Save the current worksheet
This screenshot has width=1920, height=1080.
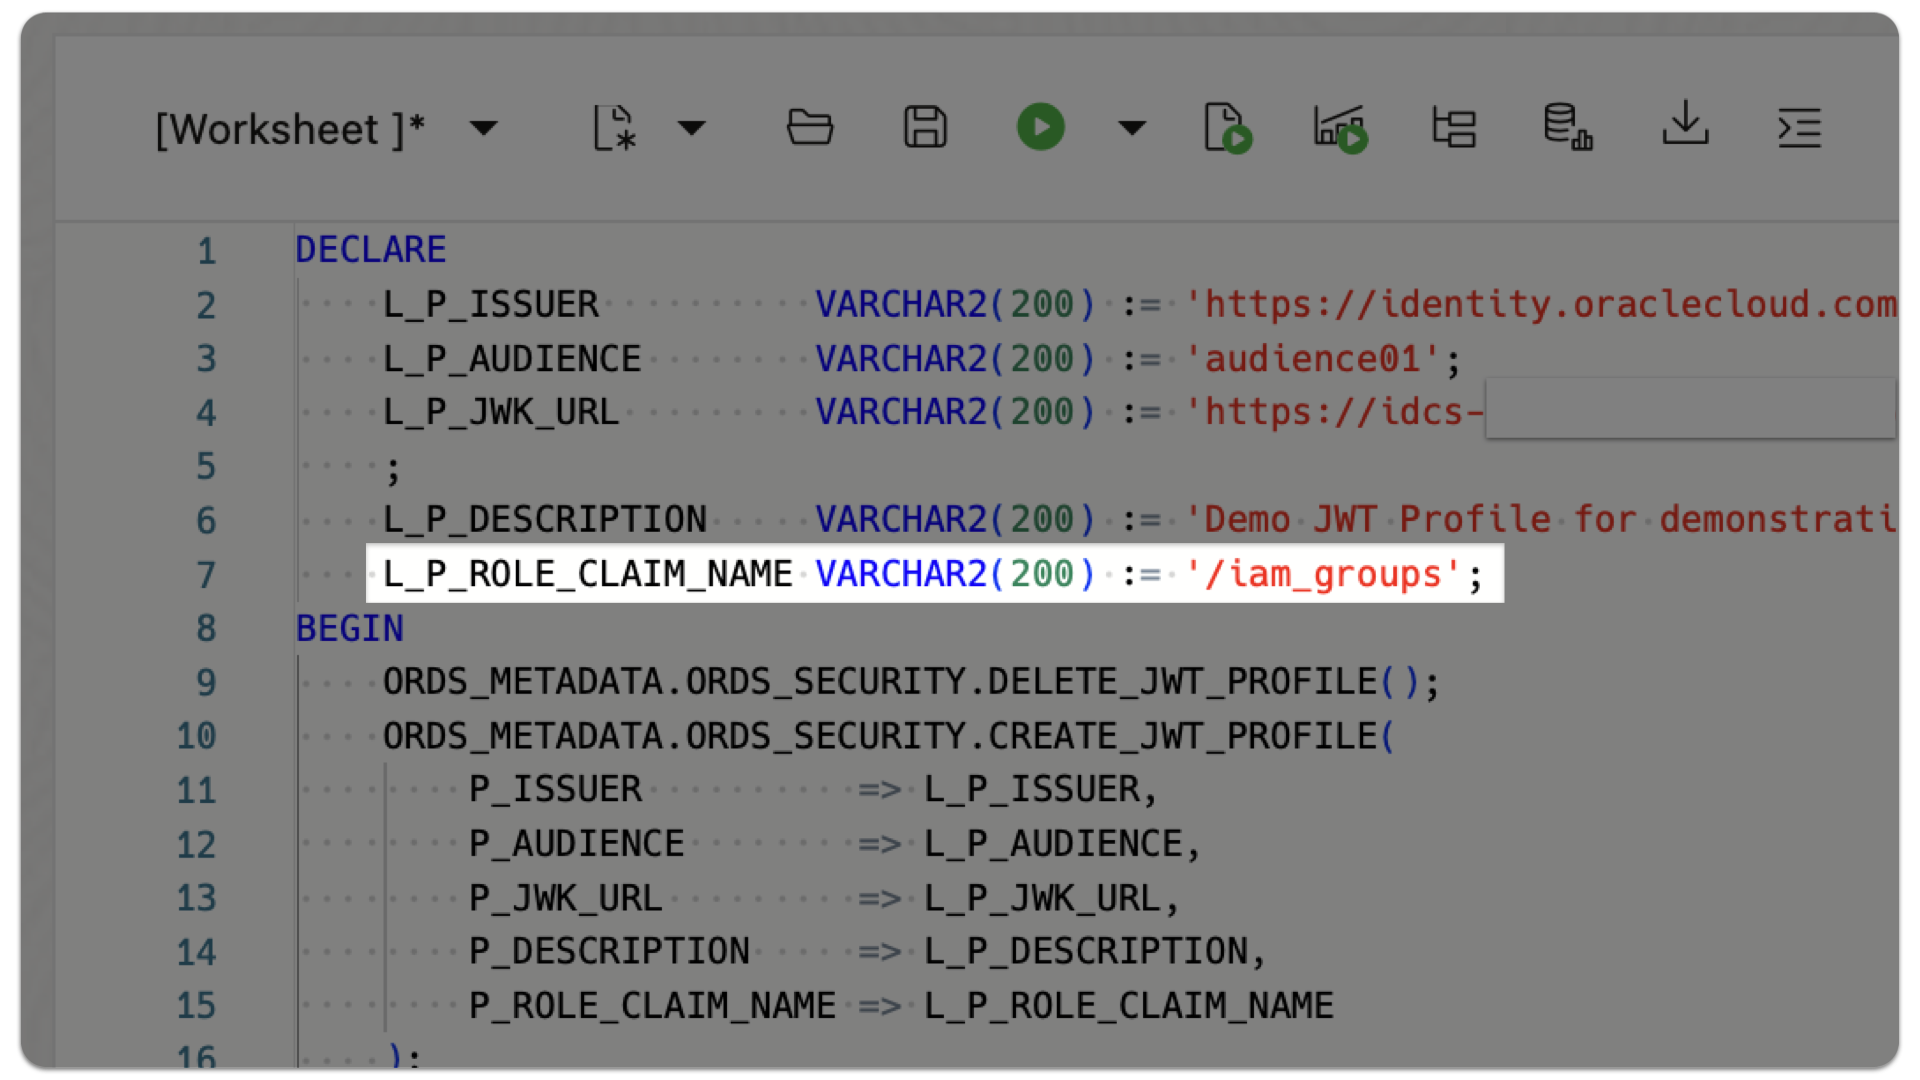(925, 127)
